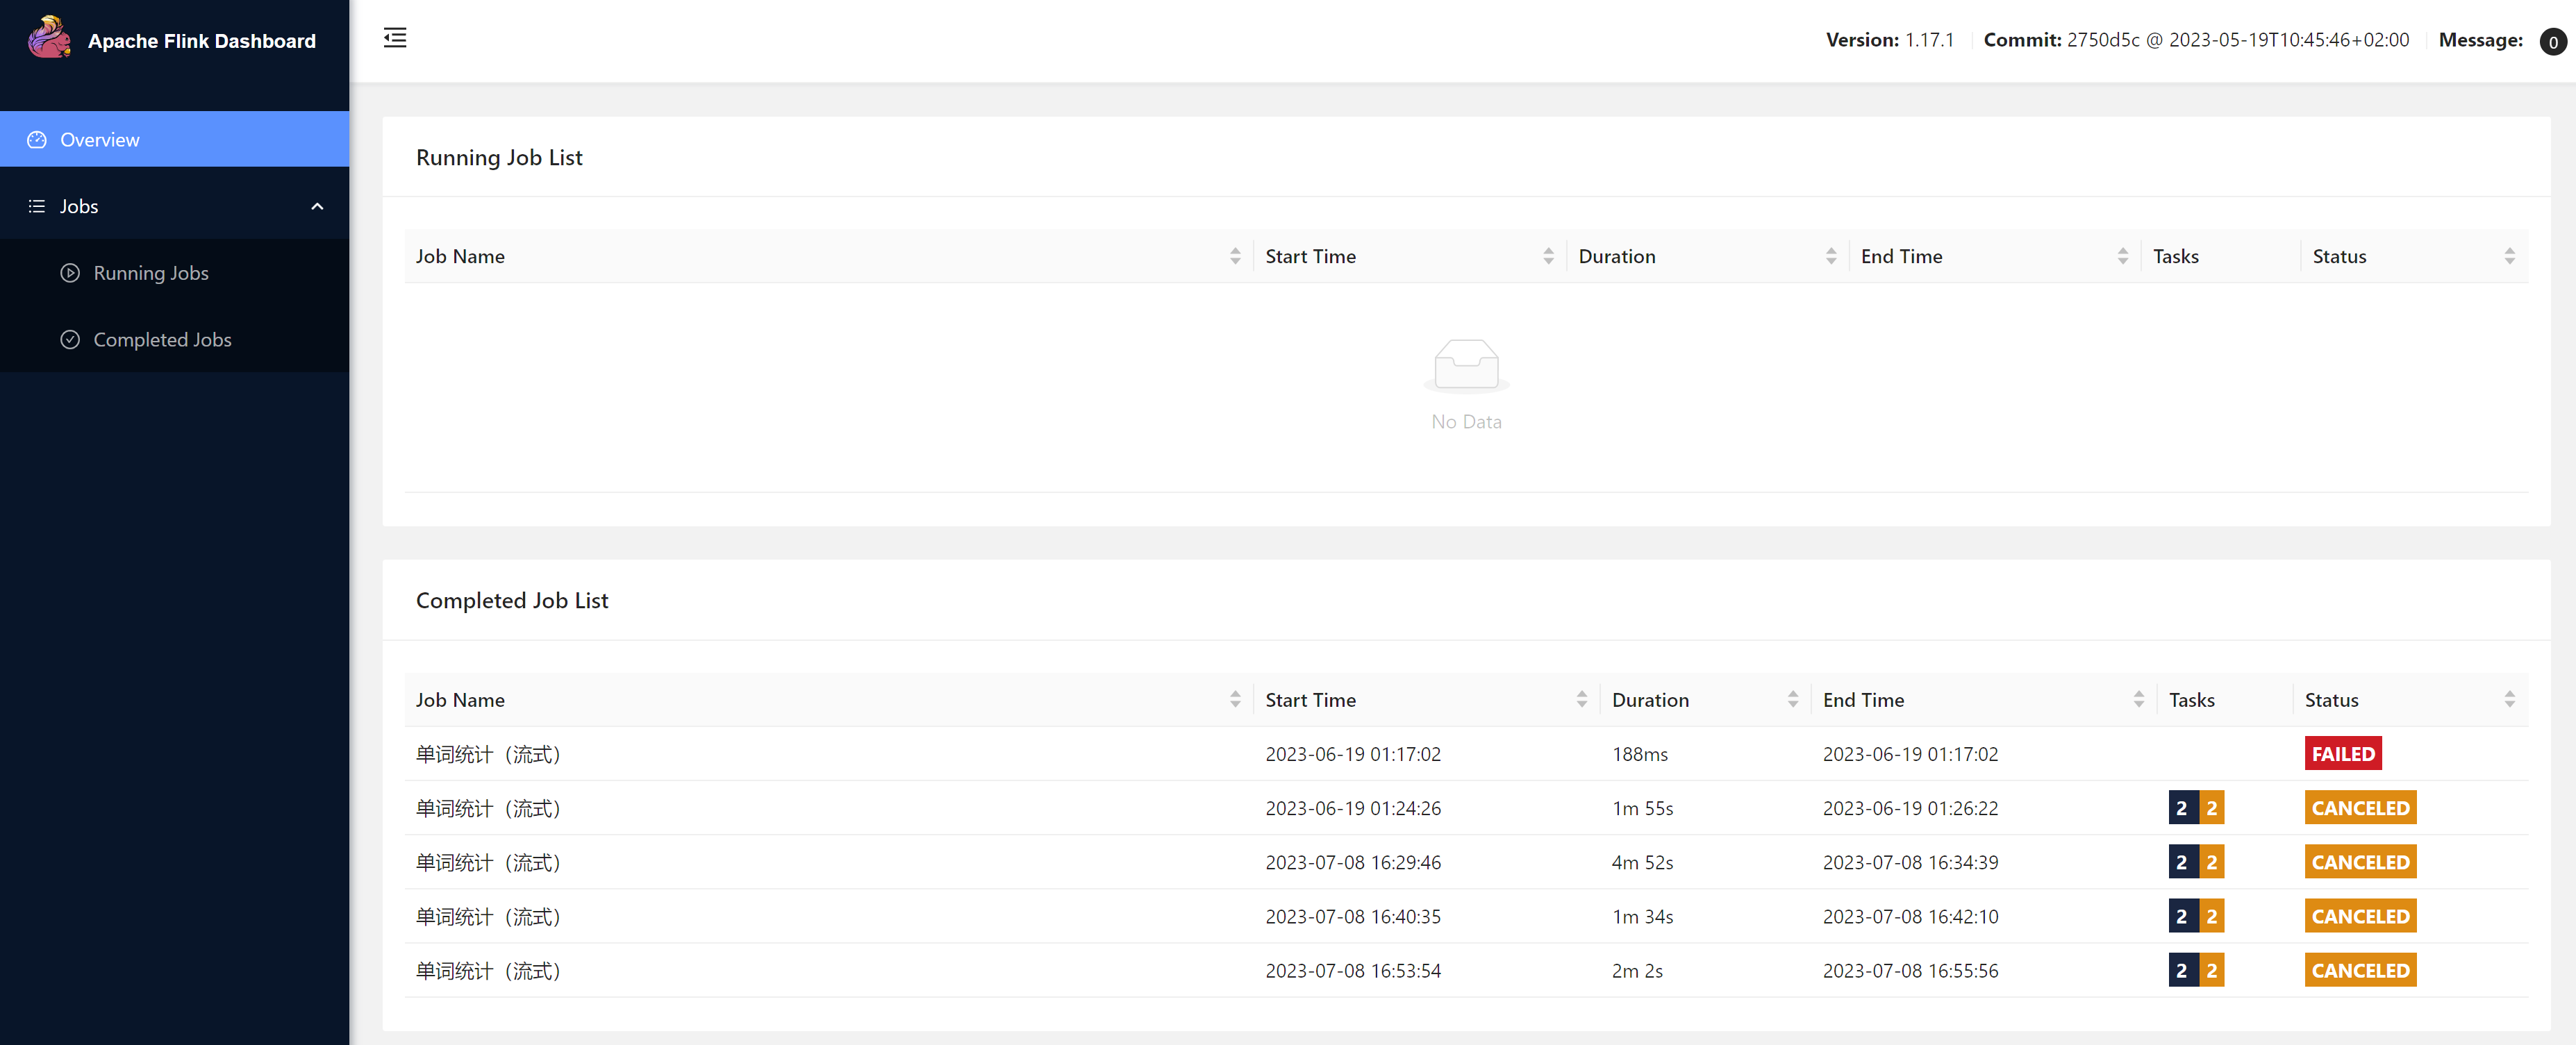
Task: Toggle Completed Jobs visibility in sidebar
Action: (x=163, y=338)
